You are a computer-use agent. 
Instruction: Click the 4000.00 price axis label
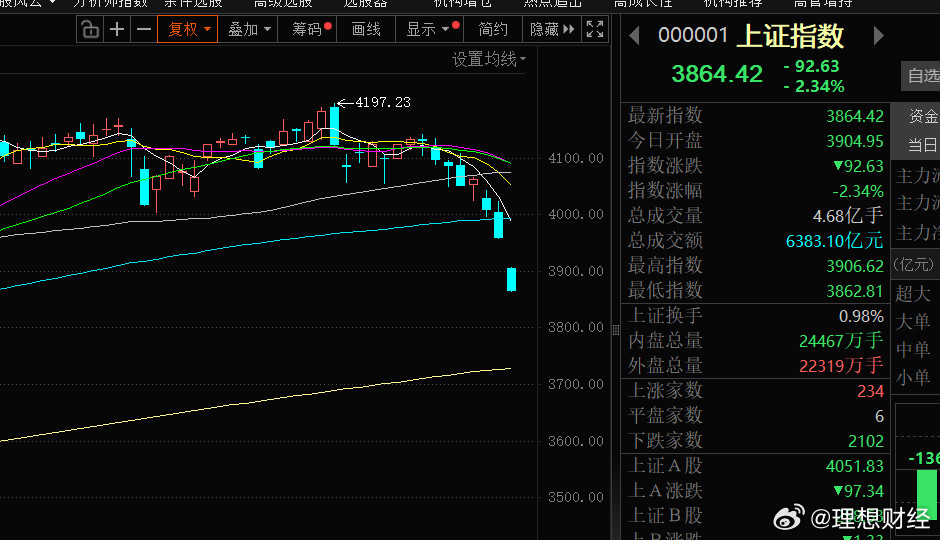point(576,214)
